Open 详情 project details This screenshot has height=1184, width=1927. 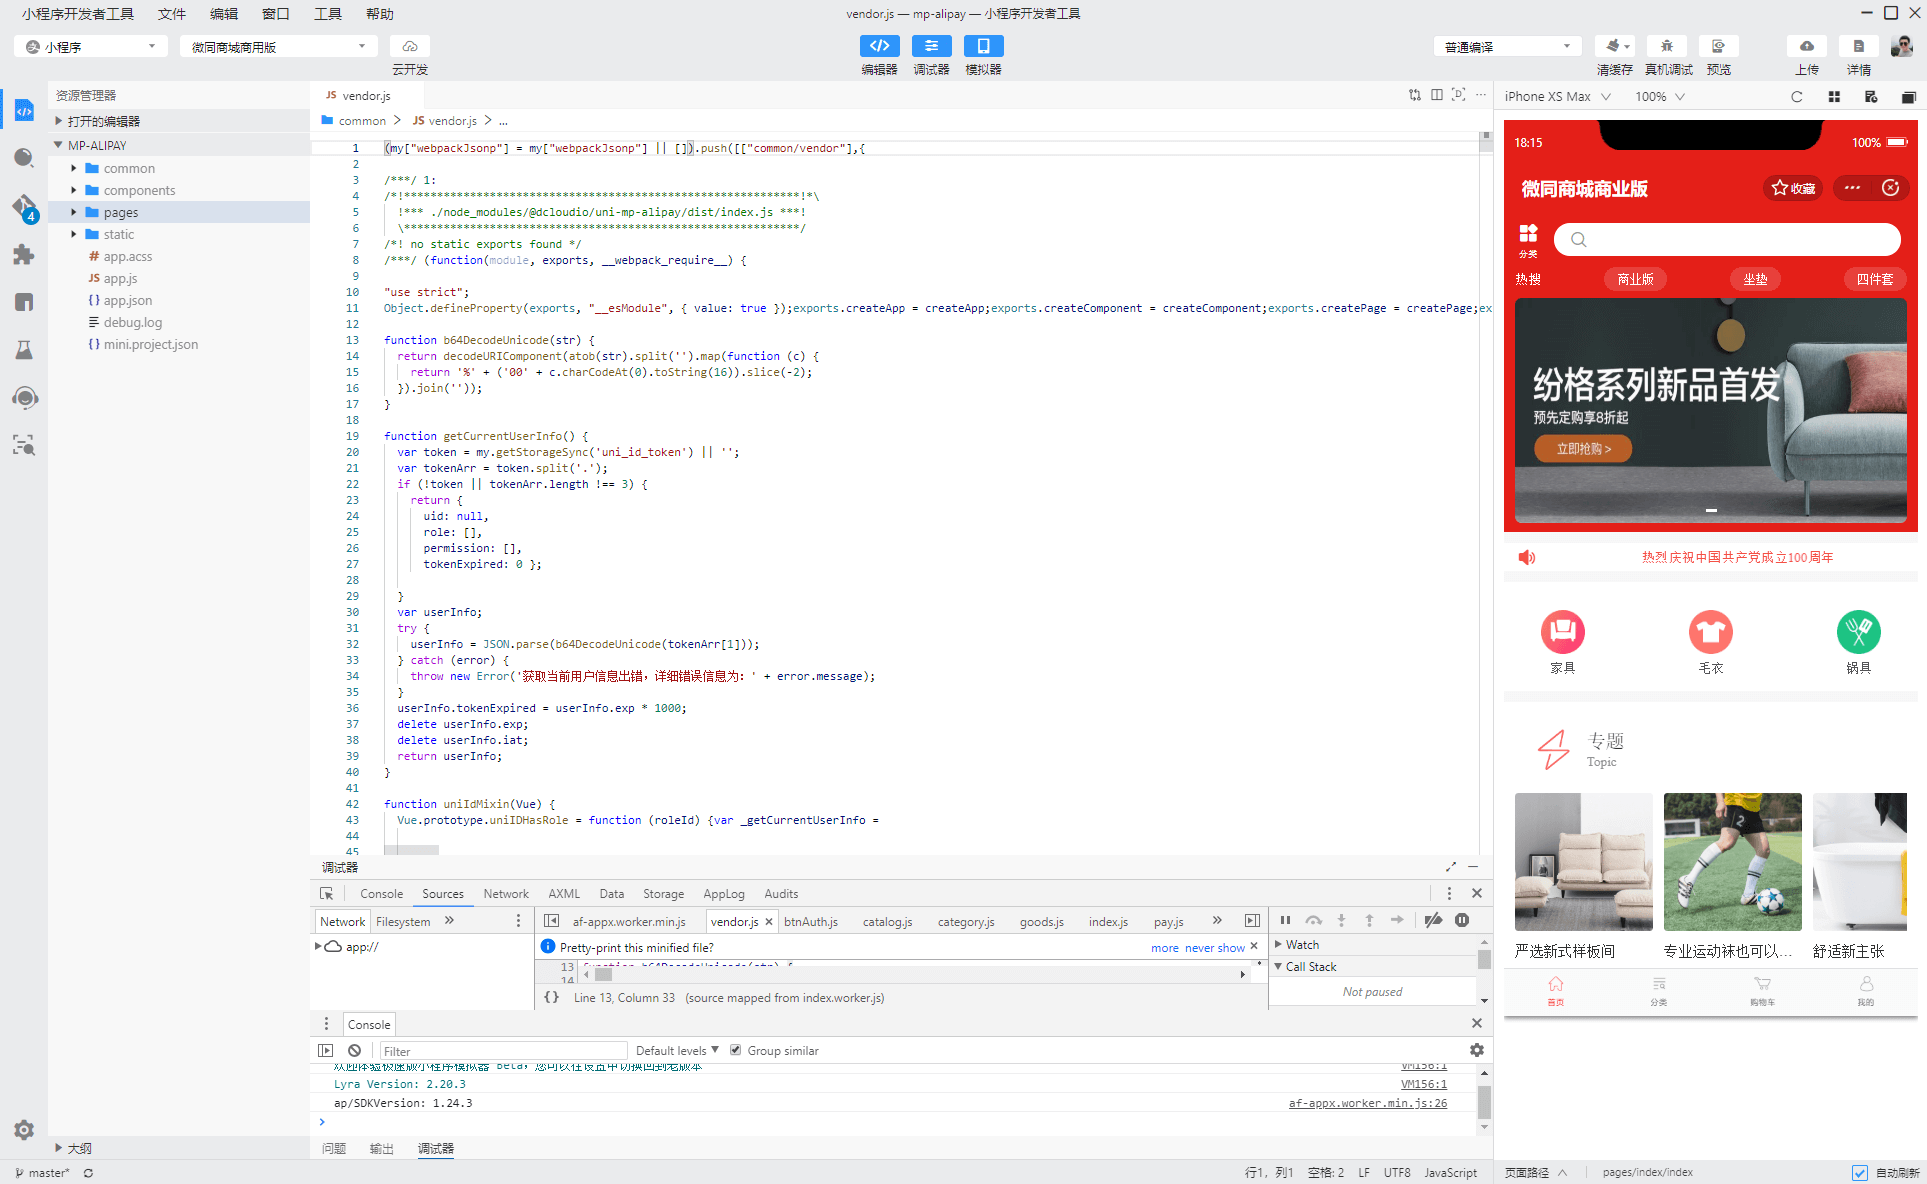[x=1859, y=46]
